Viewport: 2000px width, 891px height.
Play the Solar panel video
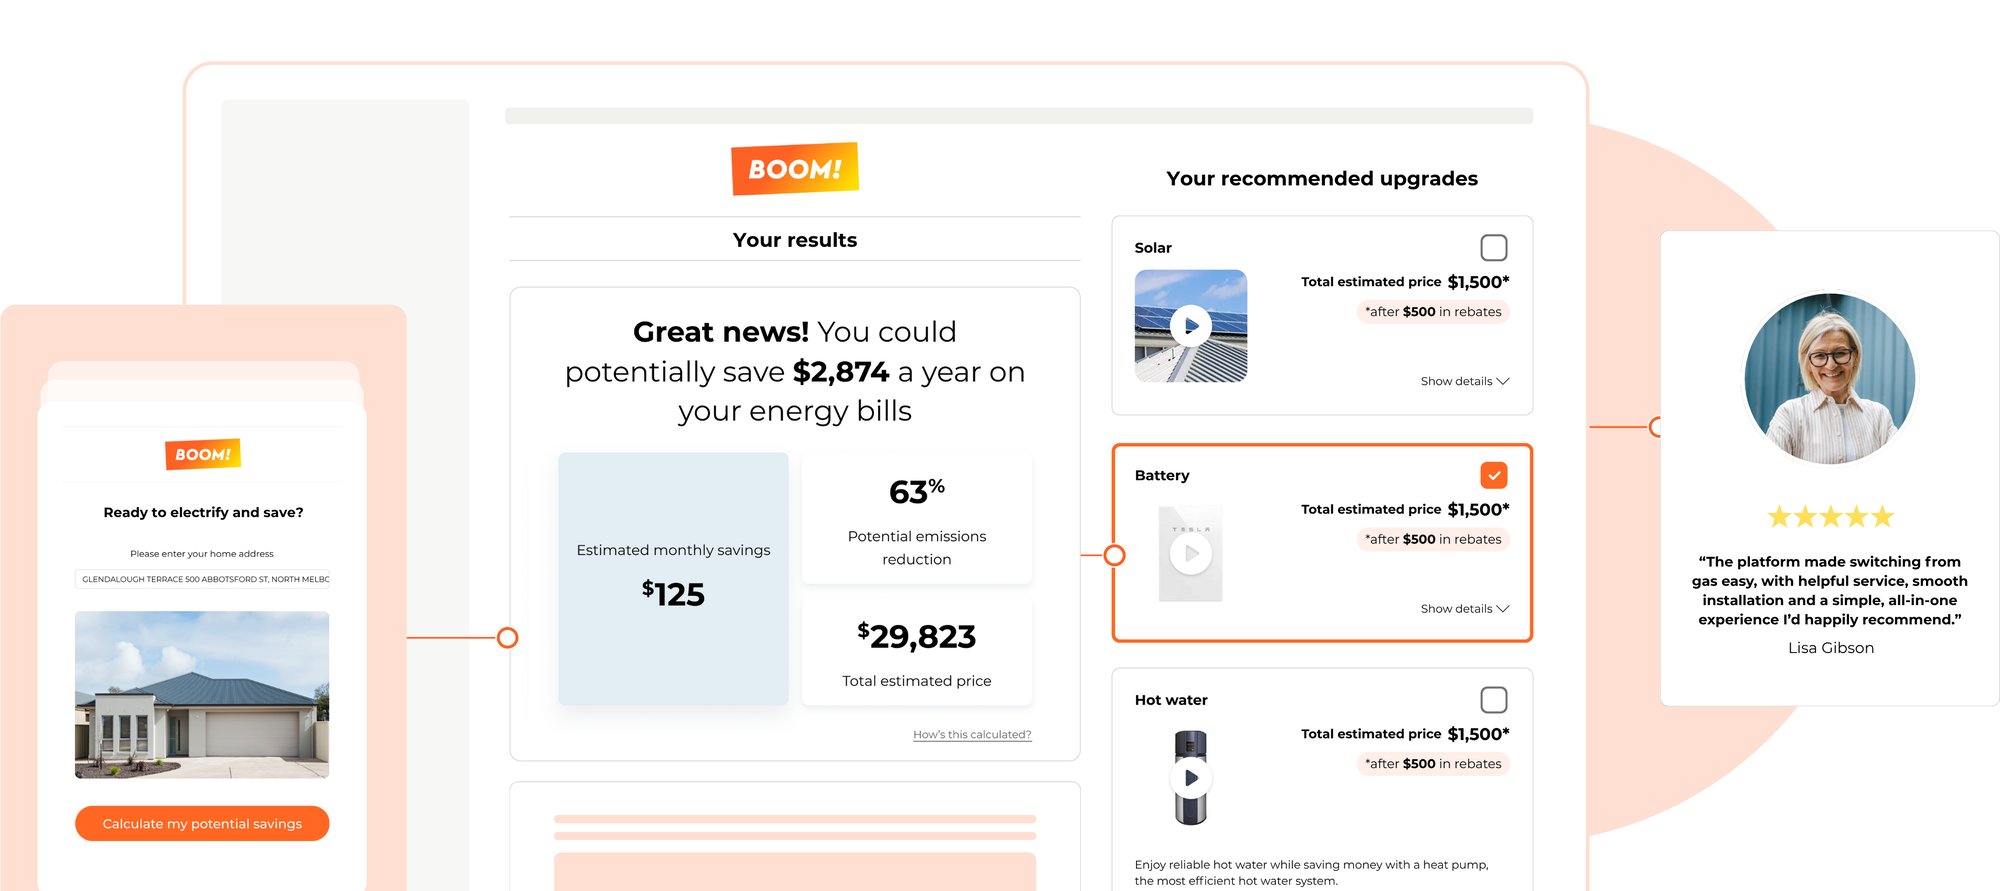click(x=1191, y=326)
